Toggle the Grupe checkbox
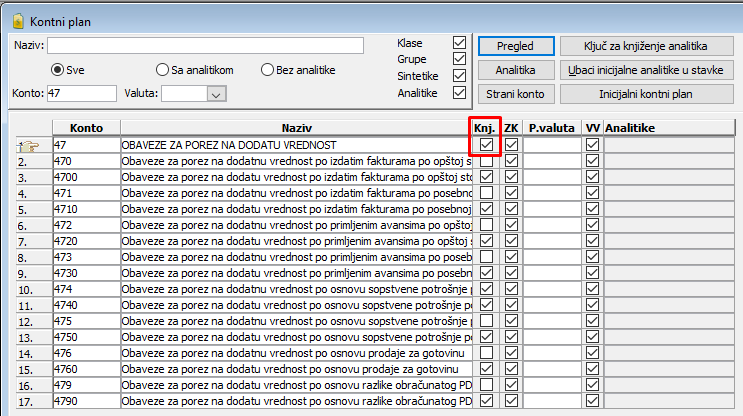This screenshot has height=416, width=743. tap(459, 59)
